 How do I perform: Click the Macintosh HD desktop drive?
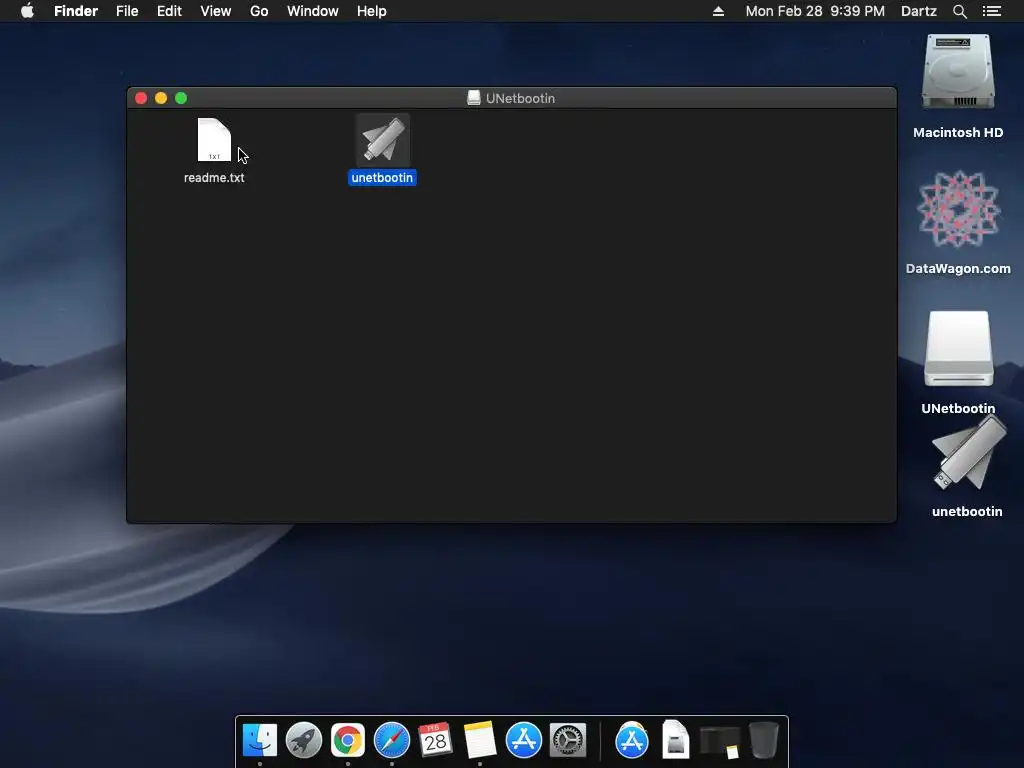[958, 72]
